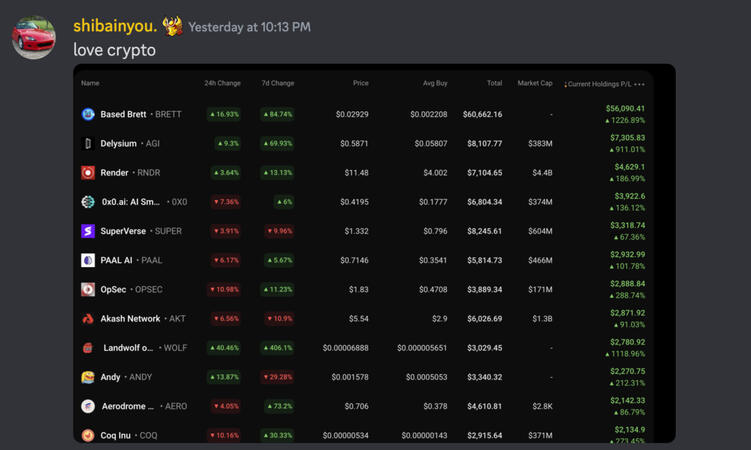Sort by the 7d Change column header
Viewport: 751px width, 450px height.
(x=278, y=83)
